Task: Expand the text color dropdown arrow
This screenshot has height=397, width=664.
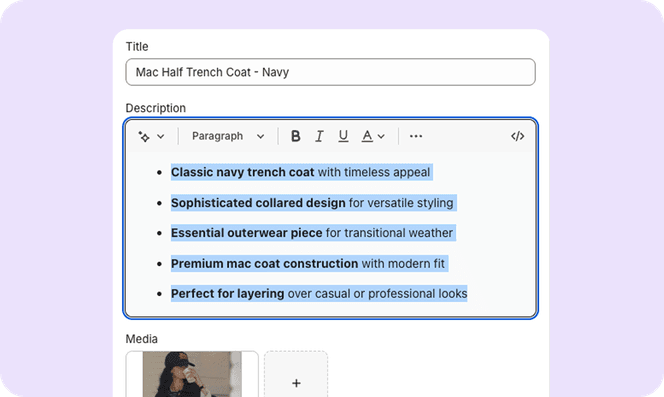Action: (x=381, y=136)
